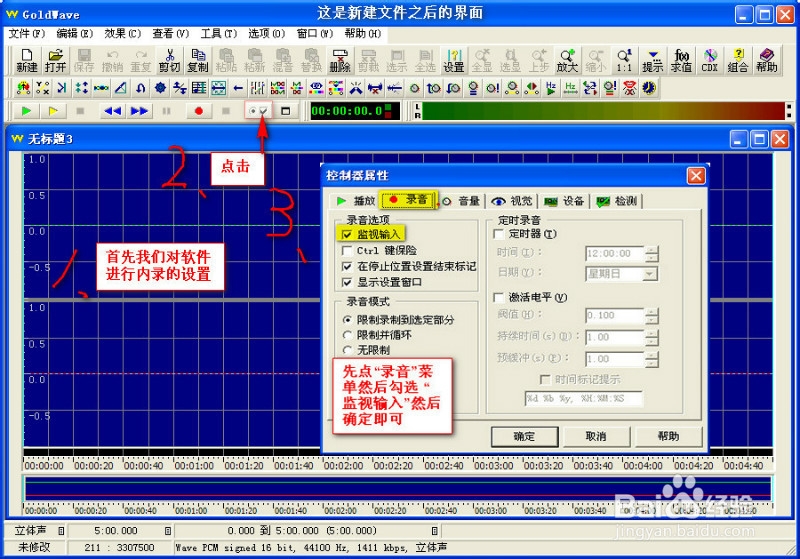Image resolution: width=800 pixels, height=559 pixels.
Task: Click the 剪切 (Cut) scissors icon
Action: [169, 60]
